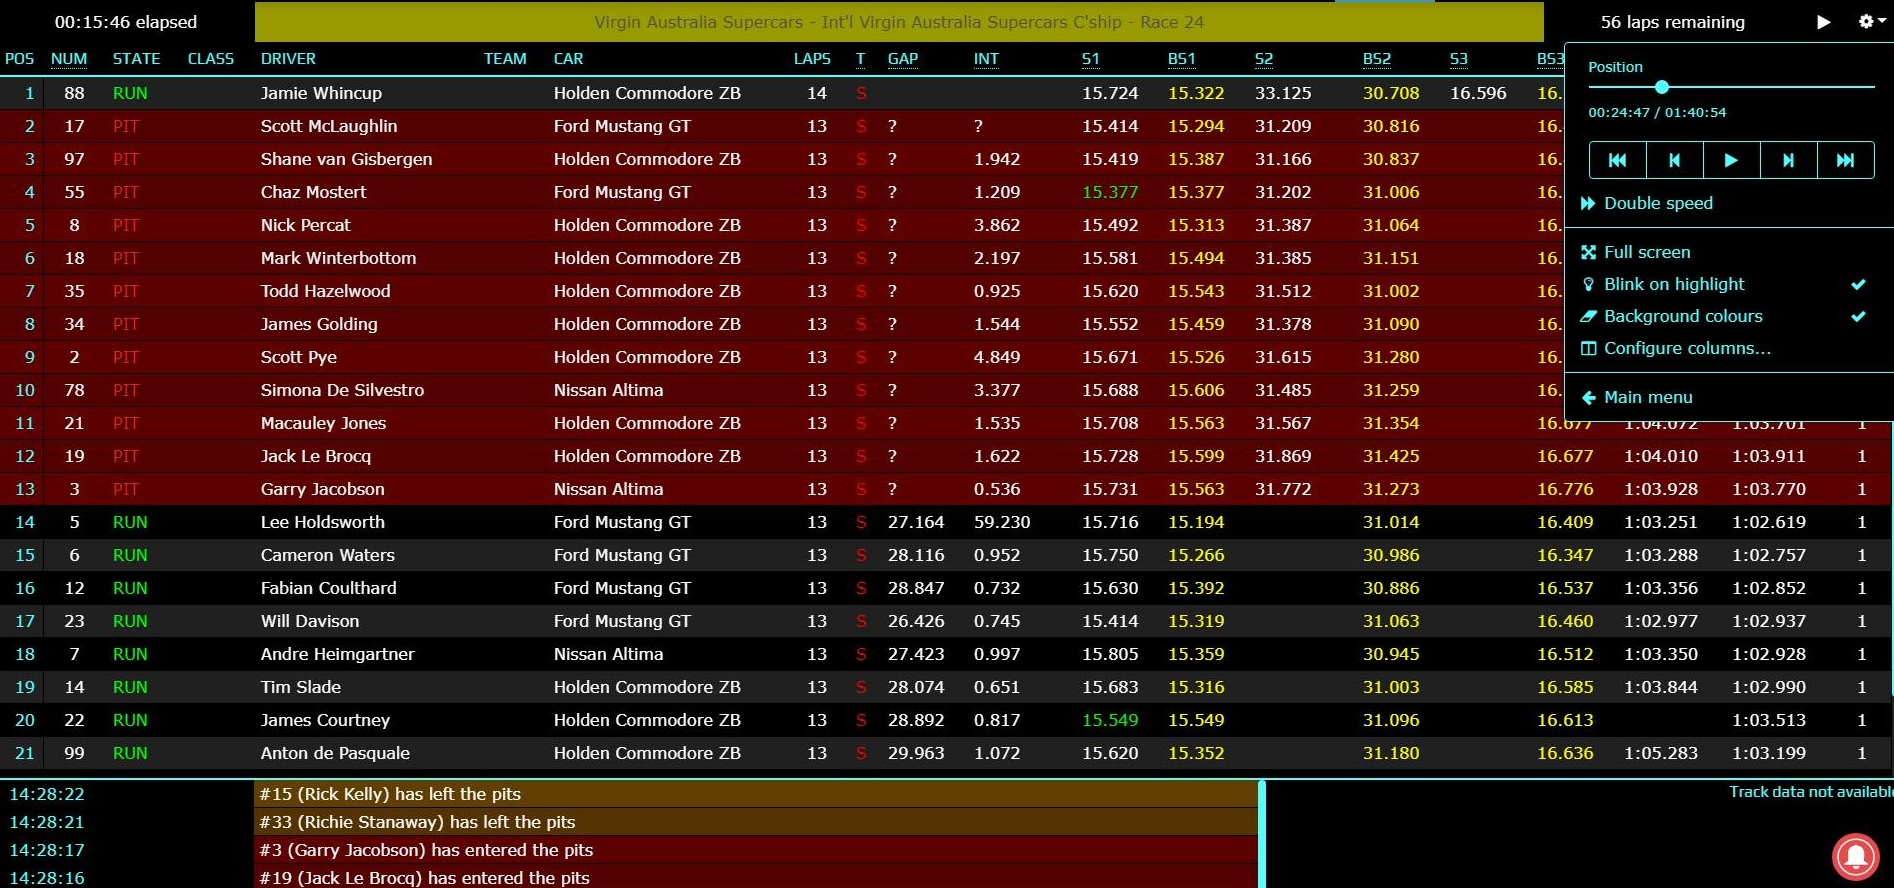Click the 56 laps remaining text
Viewport: 1894px width, 888px height.
1672,22
